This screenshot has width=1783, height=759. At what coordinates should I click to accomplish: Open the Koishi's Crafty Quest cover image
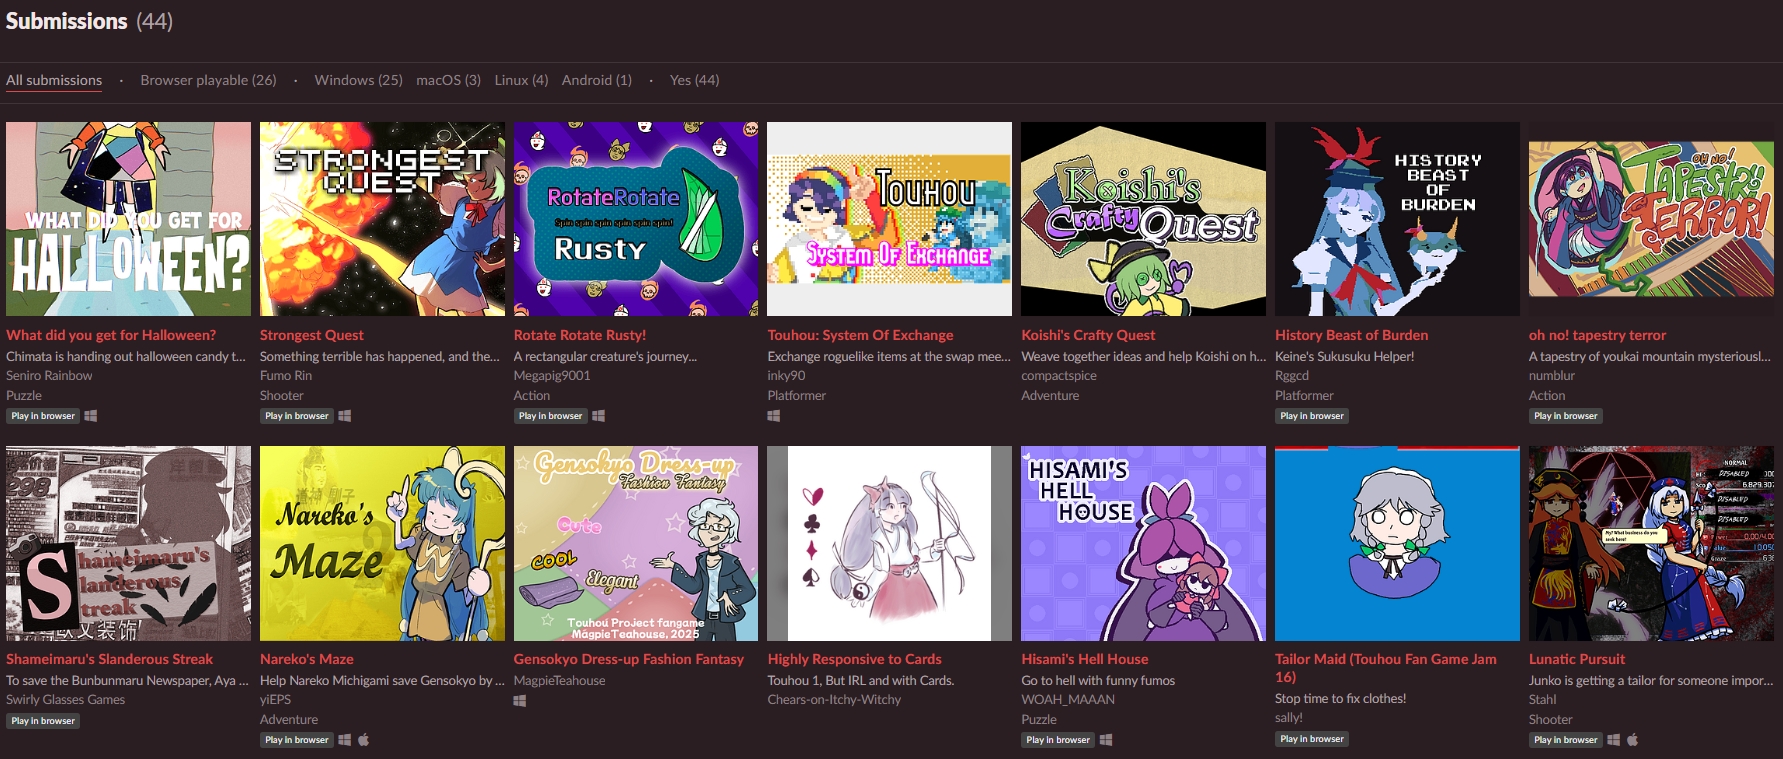(1143, 219)
